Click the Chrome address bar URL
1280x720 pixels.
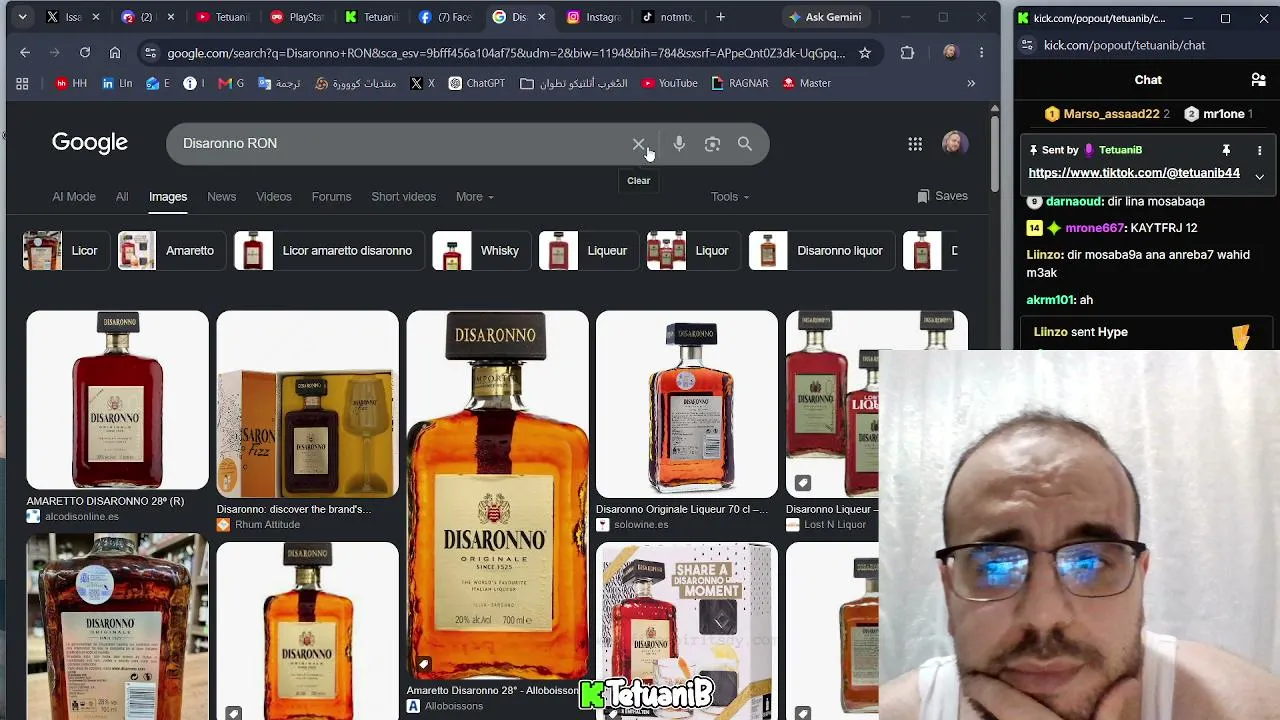[505, 53]
